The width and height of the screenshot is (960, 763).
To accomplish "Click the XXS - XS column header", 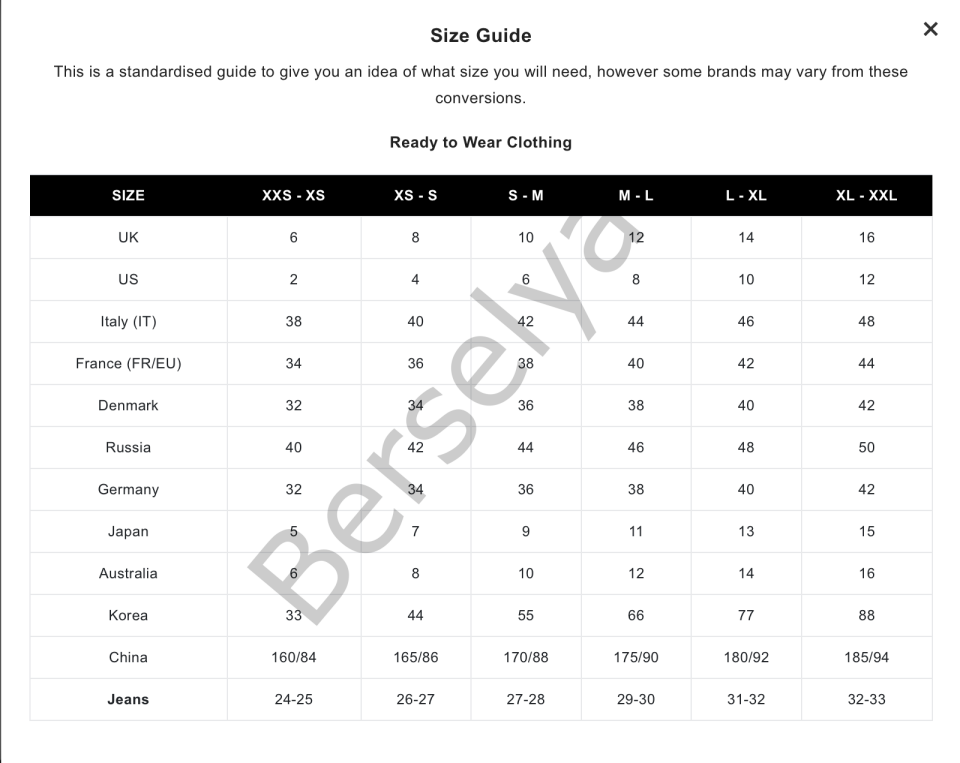I will (293, 196).
